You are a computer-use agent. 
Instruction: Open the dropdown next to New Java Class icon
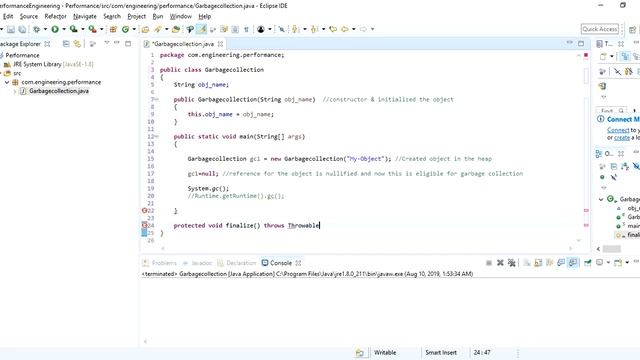tap(134, 29)
